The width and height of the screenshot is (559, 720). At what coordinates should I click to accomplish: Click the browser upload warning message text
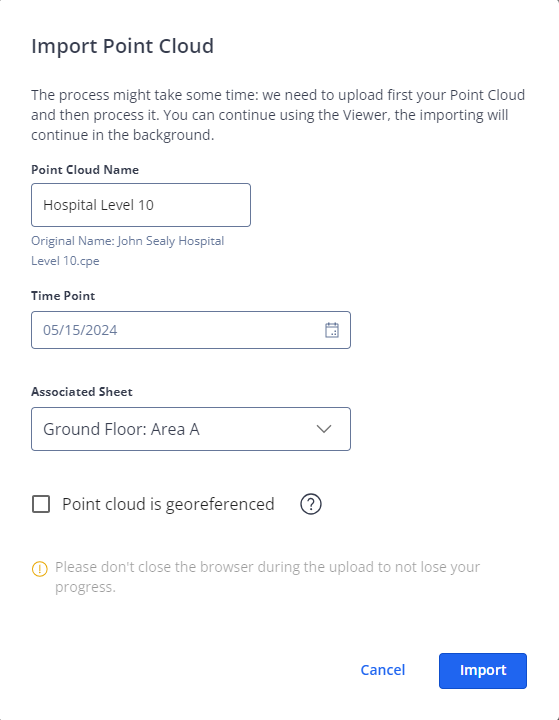coord(267,577)
